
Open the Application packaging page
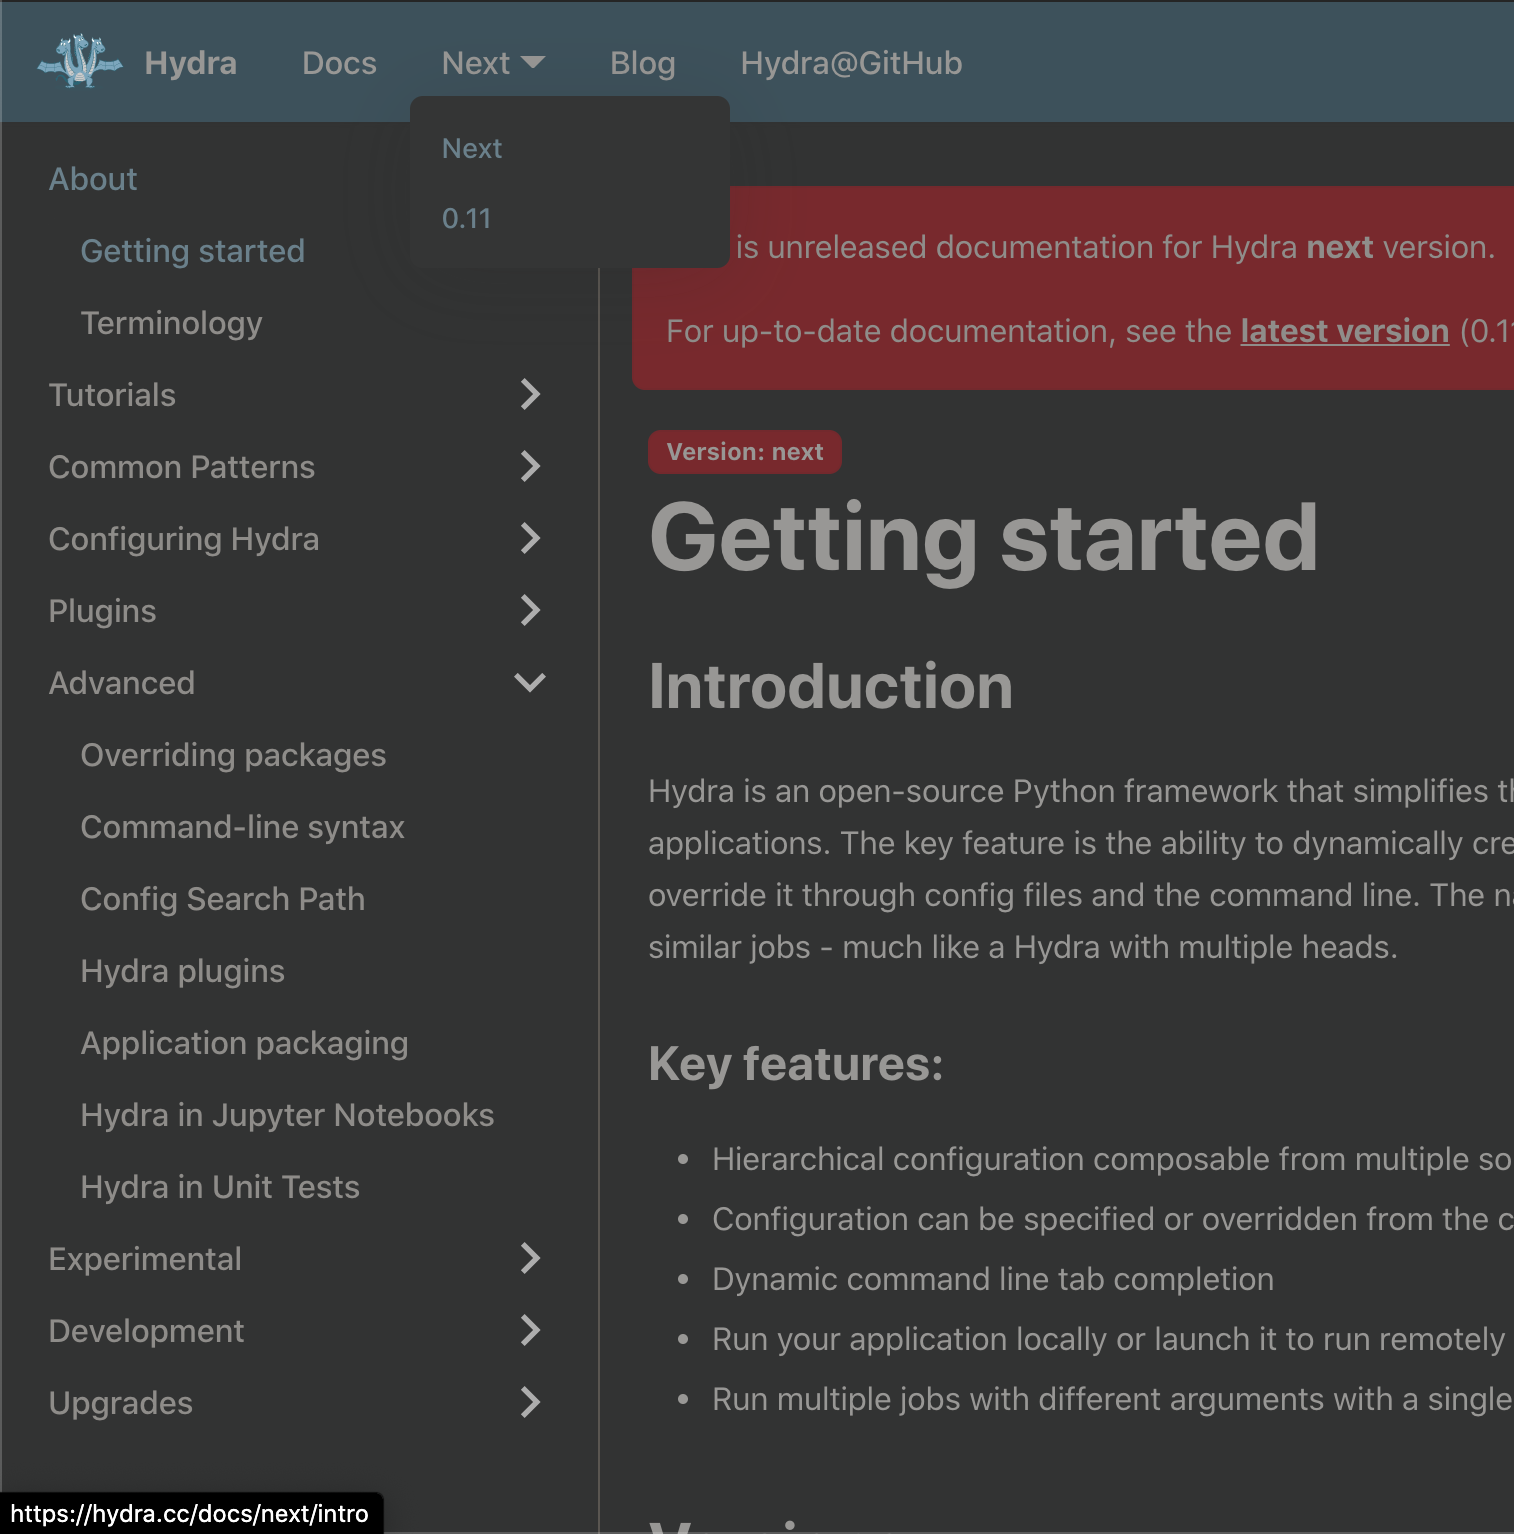[245, 1043]
